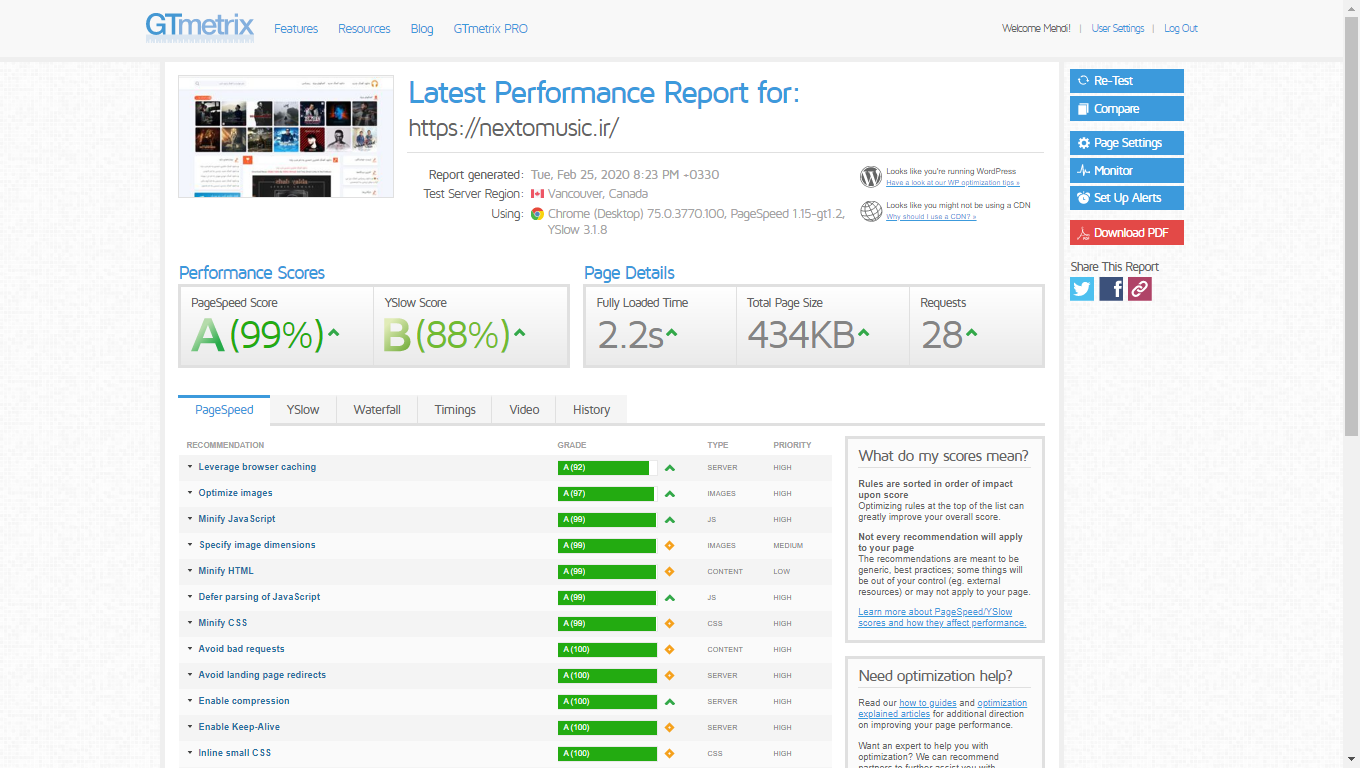The height and width of the screenshot is (768, 1360).
Task: Click green up arrow beside Minify JavaScript grade
Action: pos(670,519)
